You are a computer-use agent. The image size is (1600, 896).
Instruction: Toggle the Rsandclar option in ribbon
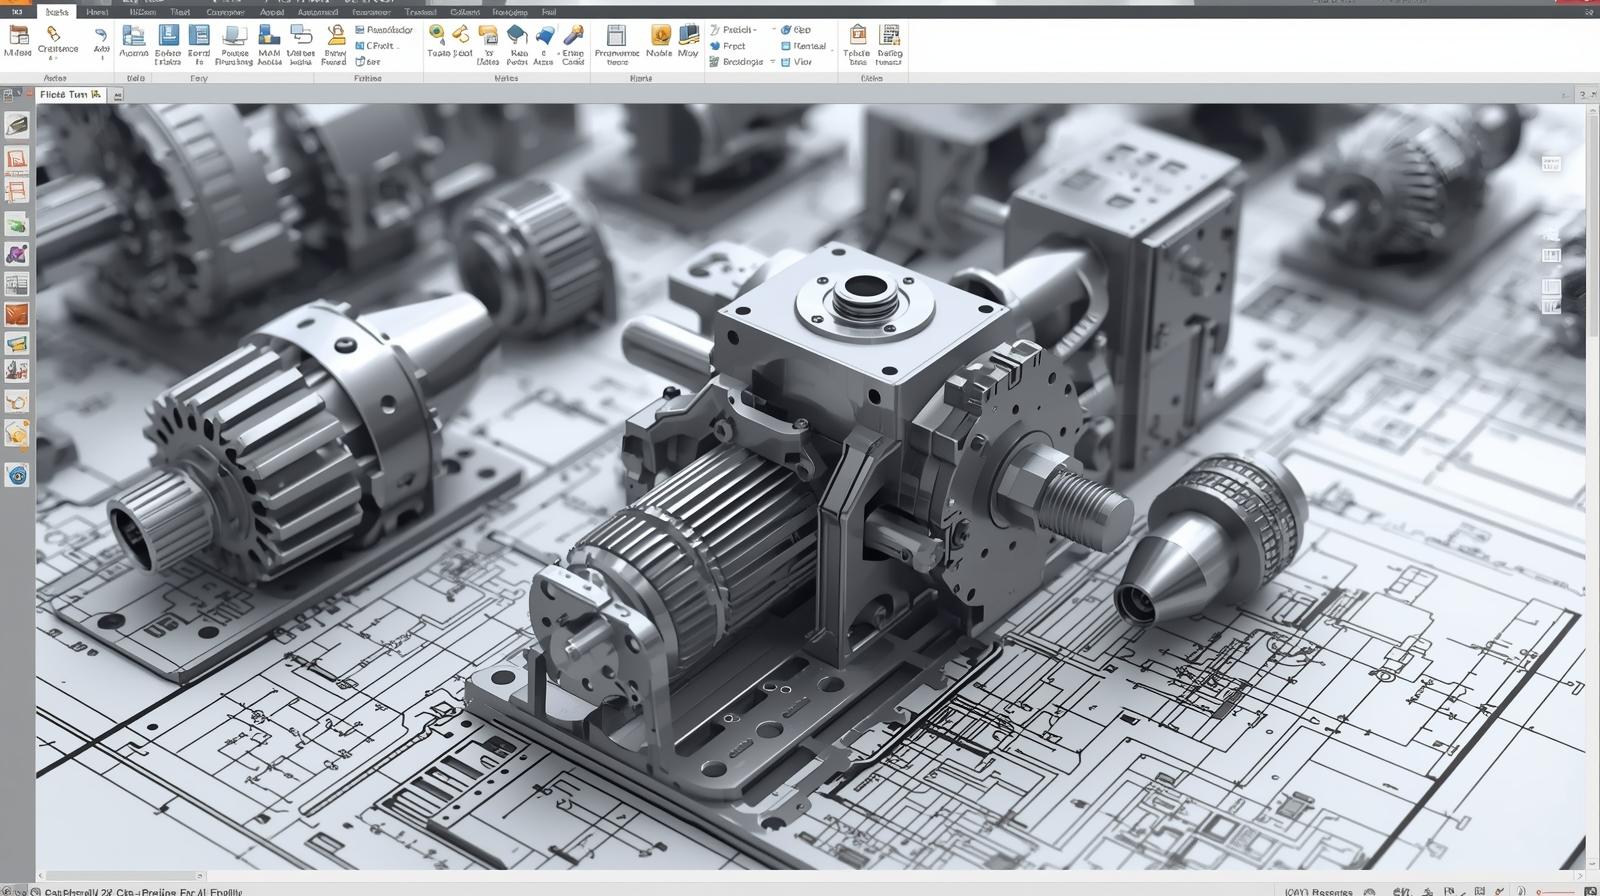(x=384, y=30)
